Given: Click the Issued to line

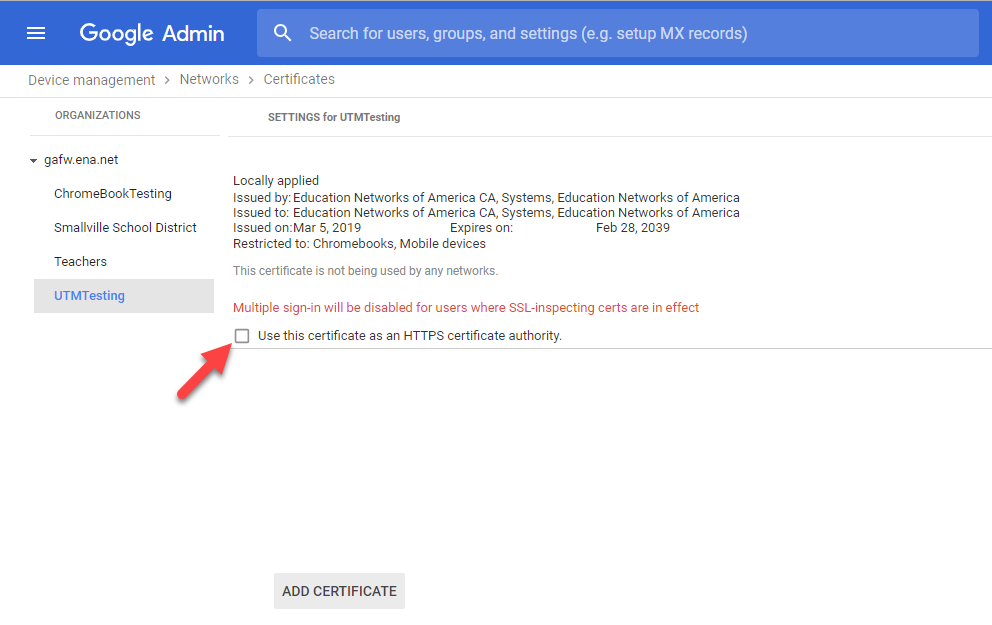Looking at the screenshot, I should pyautogui.click(x=486, y=213).
